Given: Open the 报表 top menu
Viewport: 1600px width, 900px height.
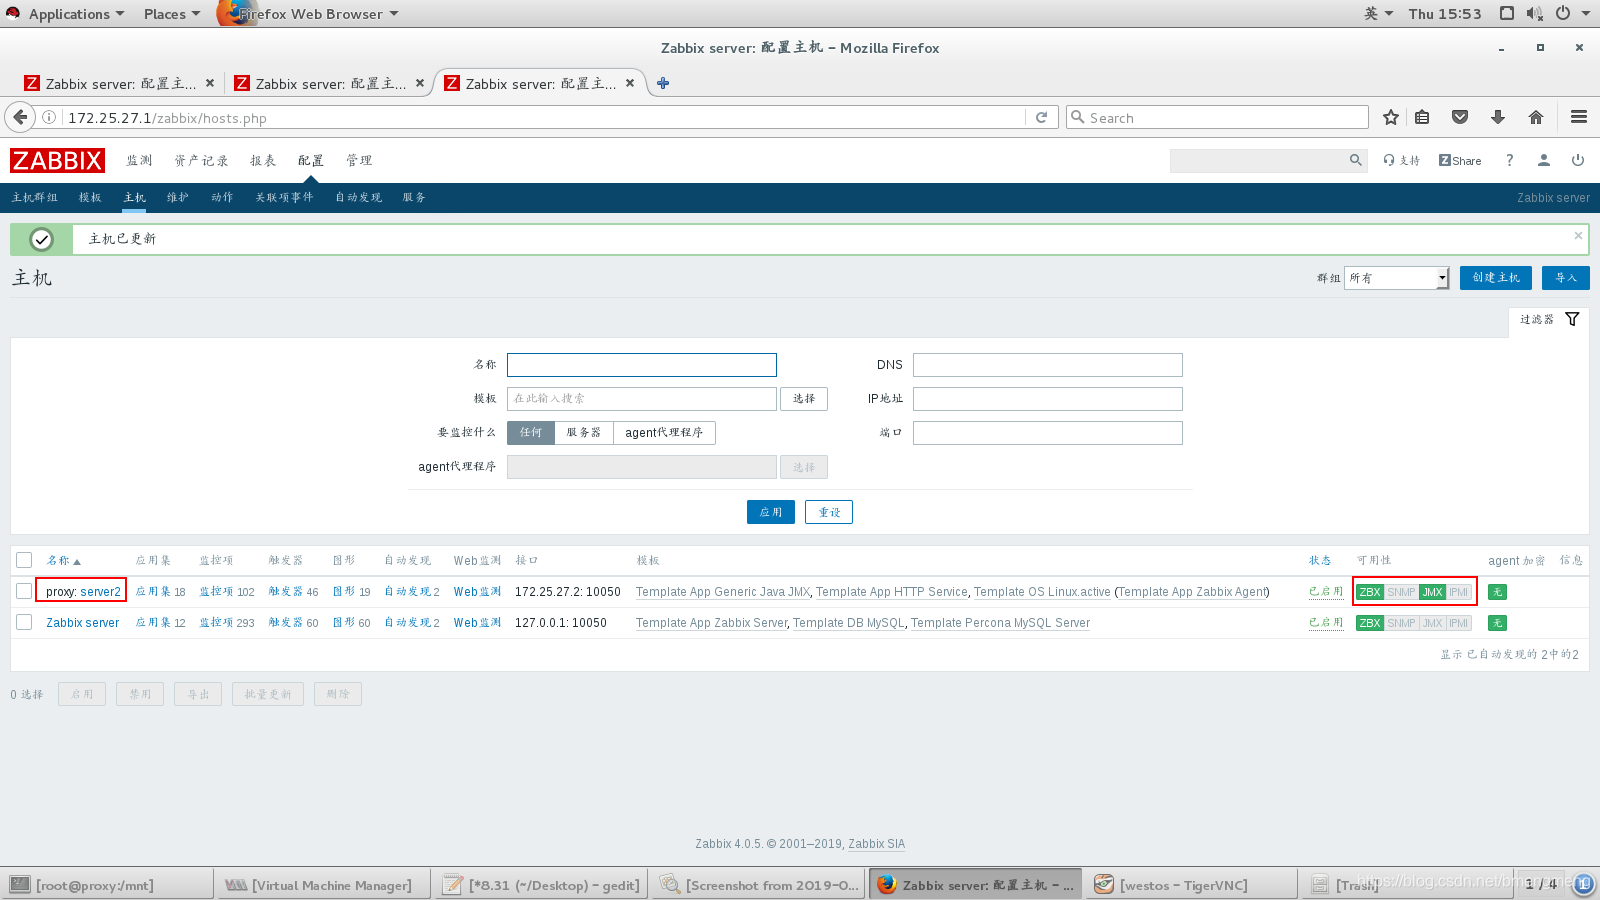Looking at the screenshot, I should click(263, 160).
